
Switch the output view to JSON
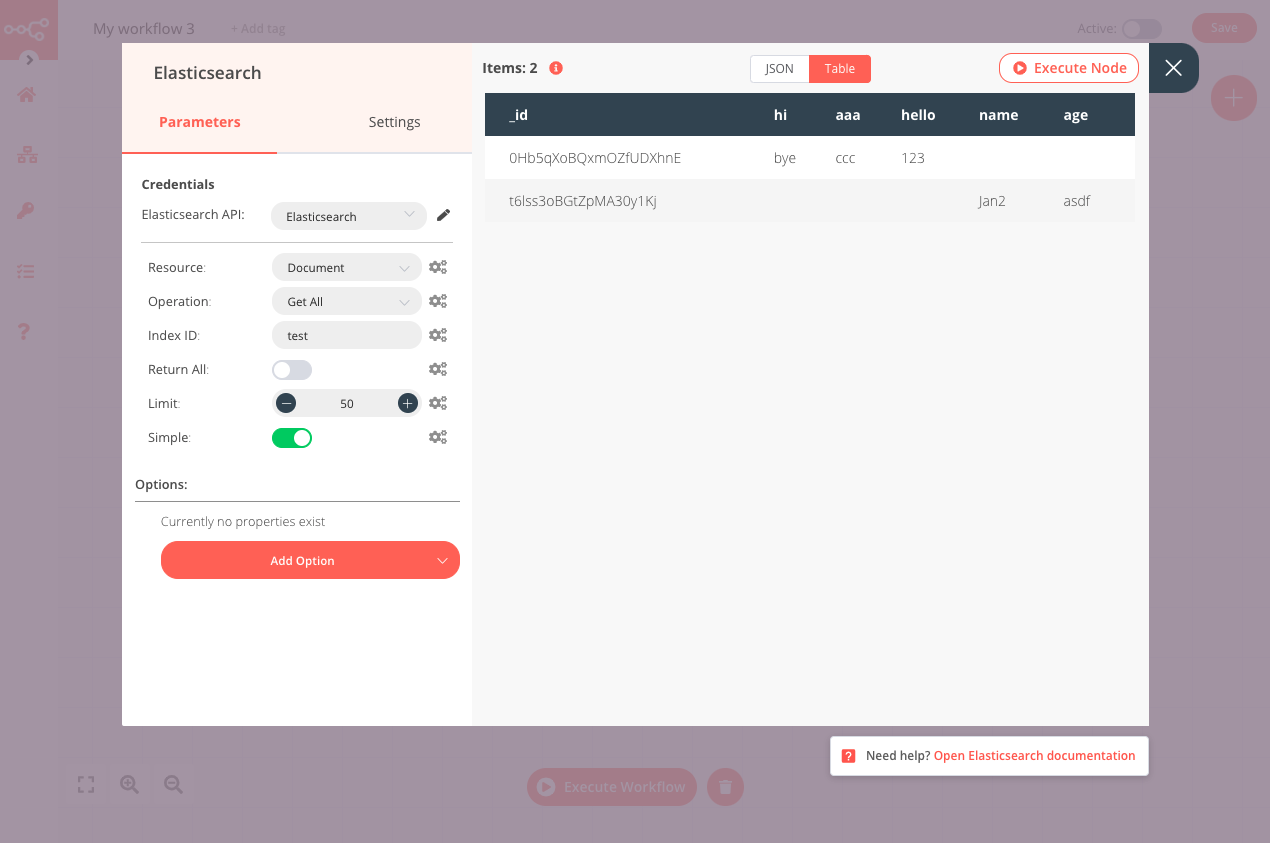pyautogui.click(x=779, y=69)
